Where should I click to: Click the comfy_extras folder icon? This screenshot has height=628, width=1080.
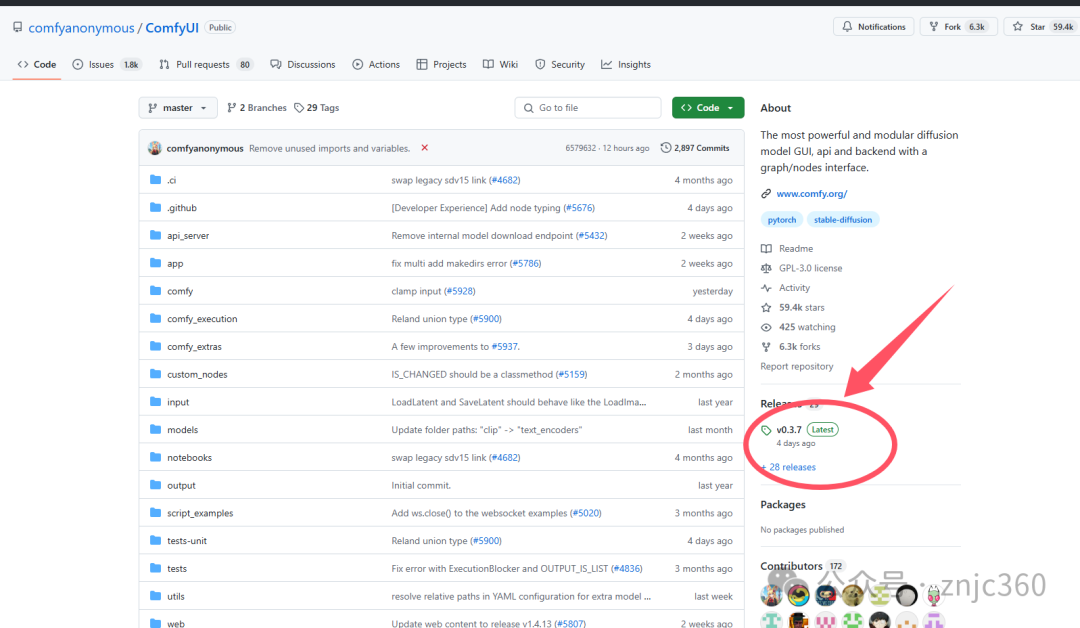(156, 346)
